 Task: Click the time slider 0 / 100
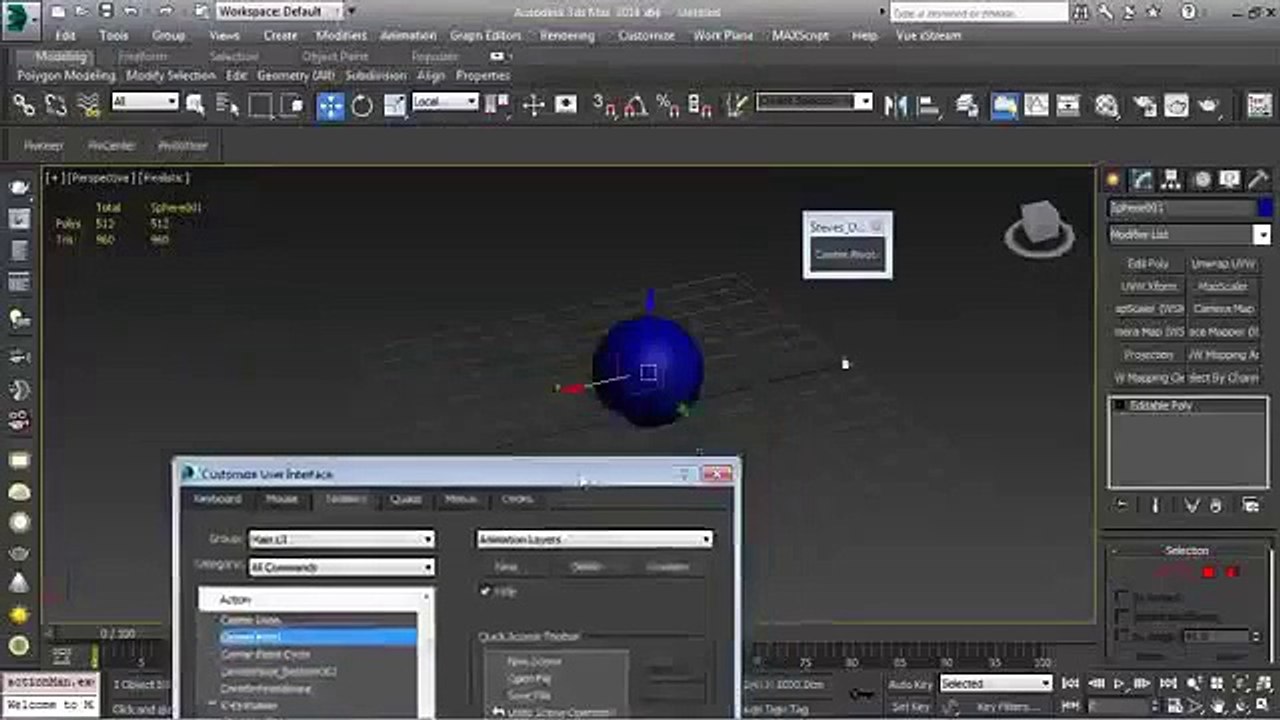[117, 634]
